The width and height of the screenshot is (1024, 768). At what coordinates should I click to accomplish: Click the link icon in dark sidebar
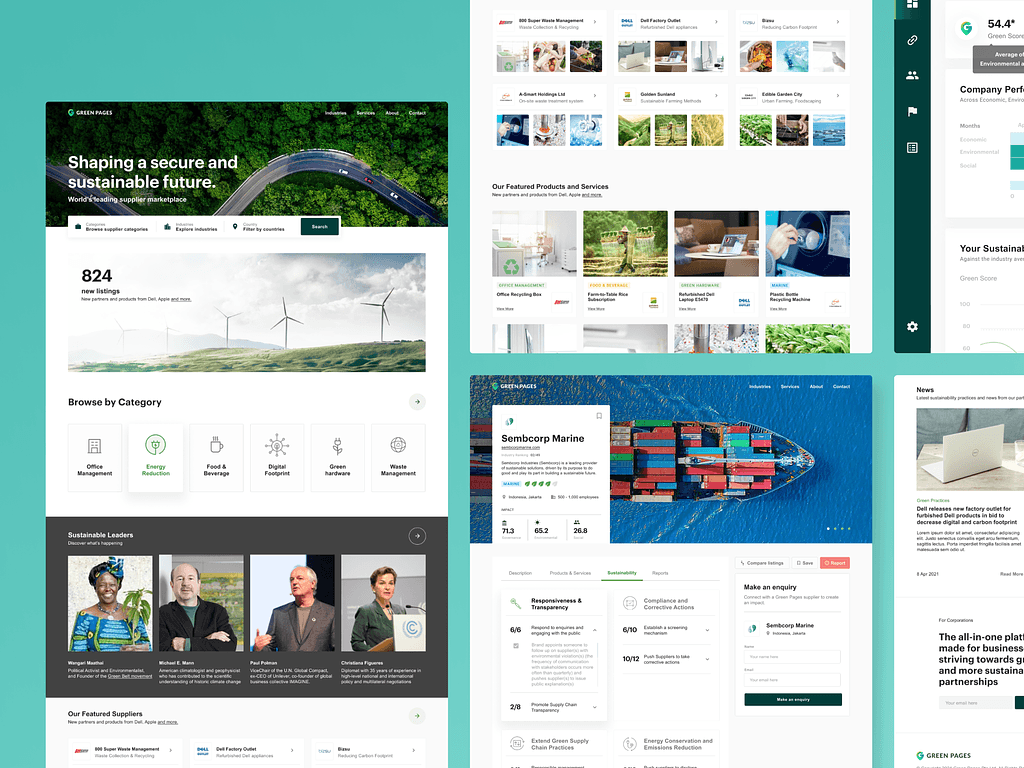tap(912, 40)
